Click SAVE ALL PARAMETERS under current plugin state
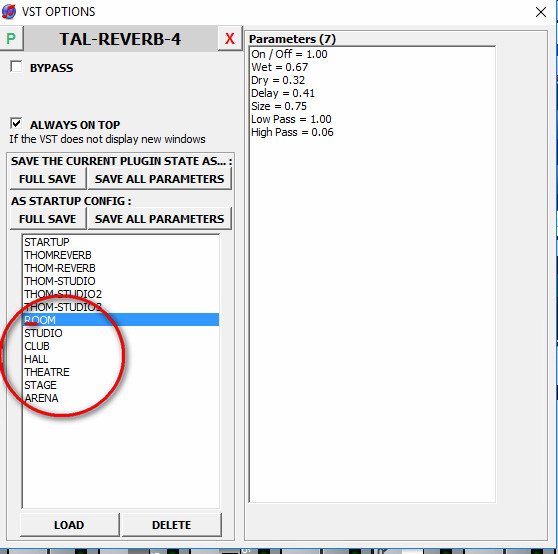The width and height of the screenshot is (558, 554). pyautogui.click(x=159, y=179)
